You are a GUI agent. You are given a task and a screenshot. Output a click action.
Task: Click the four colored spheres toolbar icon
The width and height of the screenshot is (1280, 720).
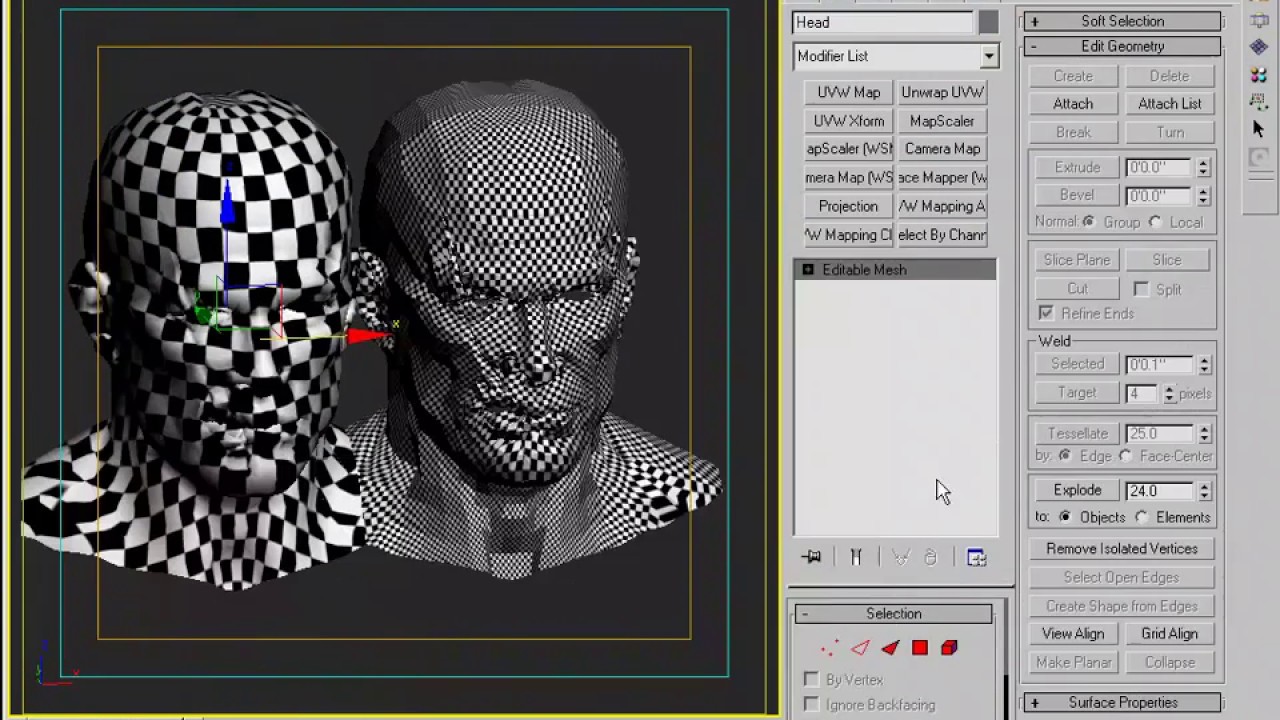click(1259, 75)
